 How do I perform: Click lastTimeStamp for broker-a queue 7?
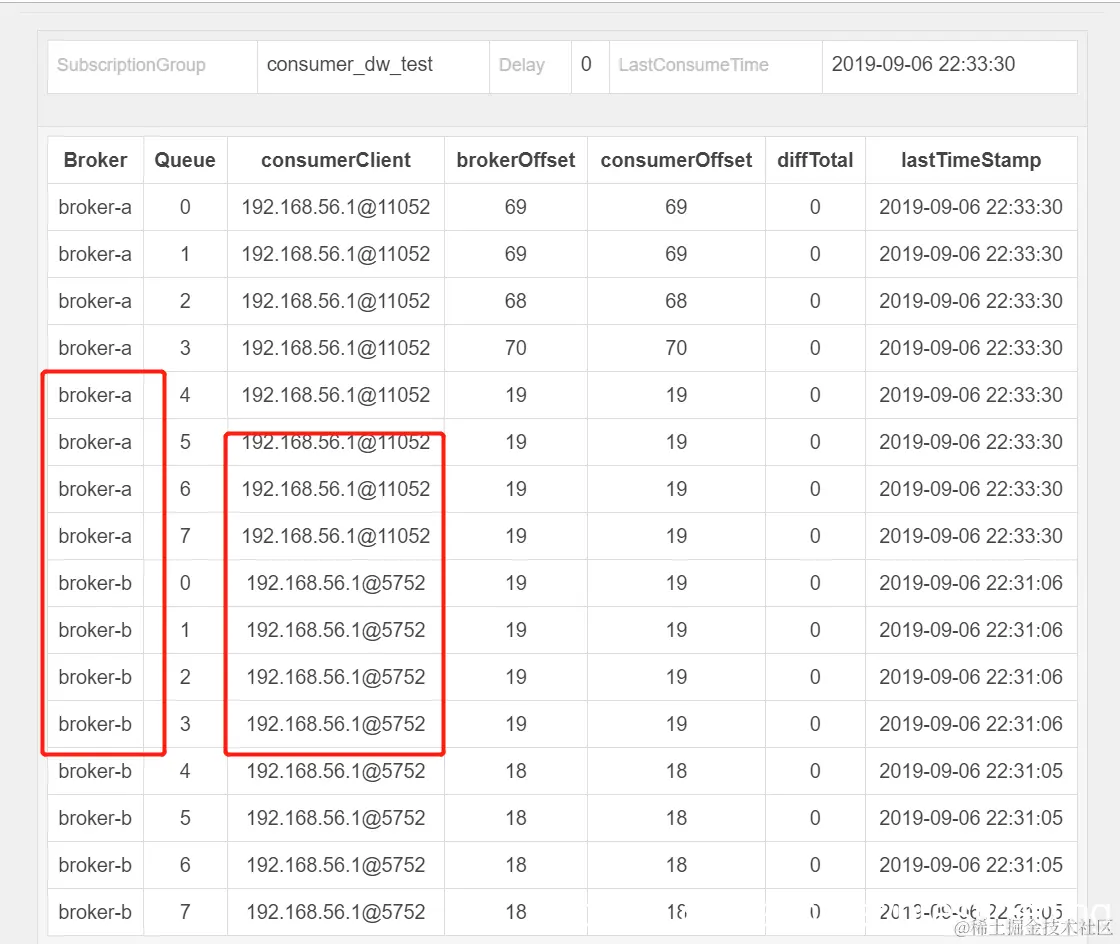point(971,536)
